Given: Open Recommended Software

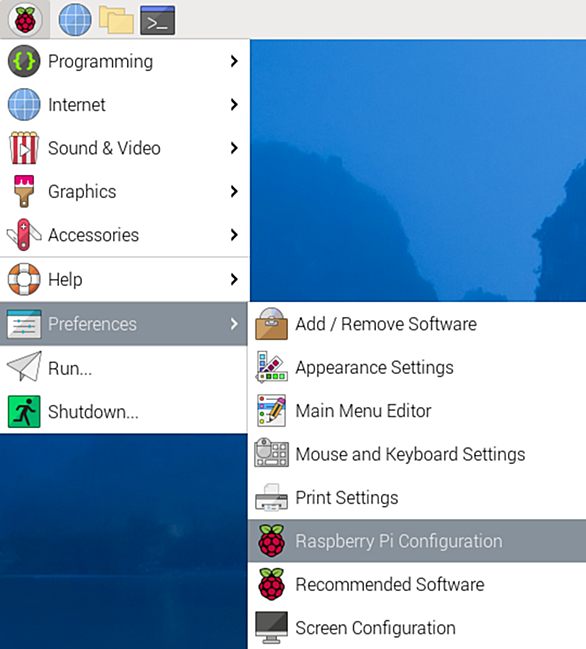Looking at the screenshot, I should (x=417, y=584).
